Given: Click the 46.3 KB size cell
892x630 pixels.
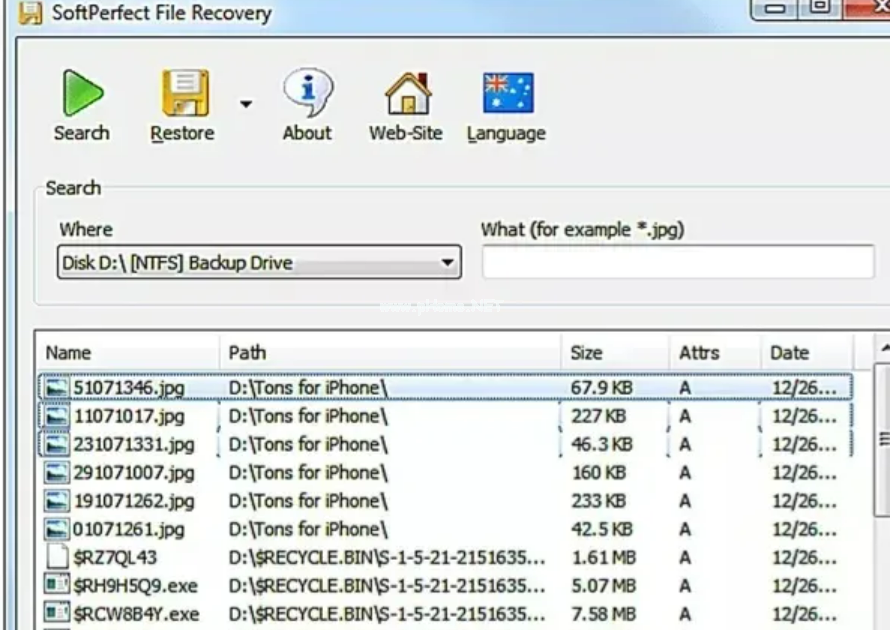Looking at the screenshot, I should coord(601,445).
